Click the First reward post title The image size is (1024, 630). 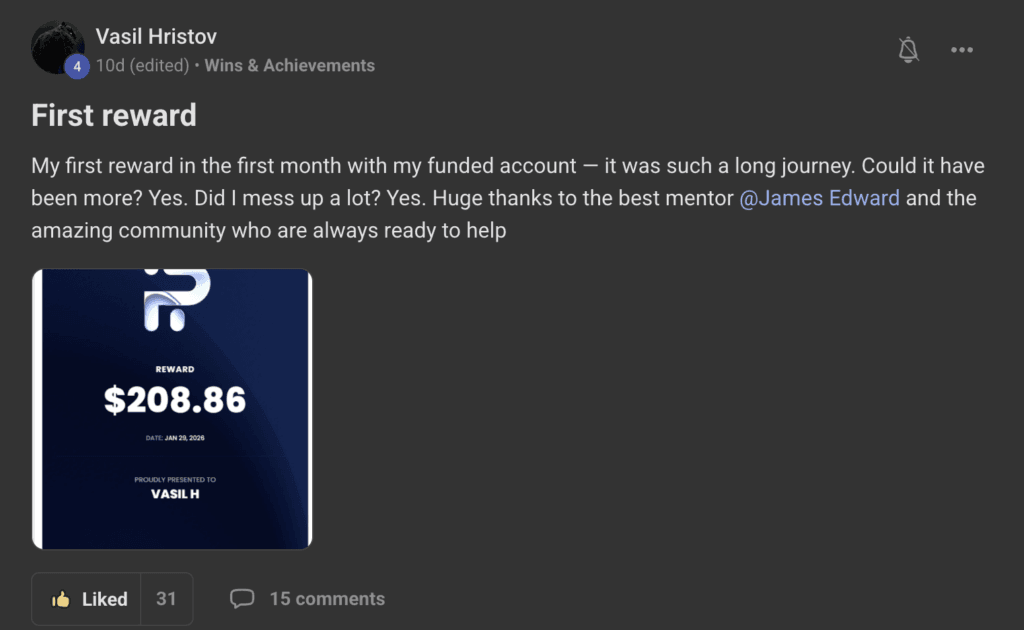(114, 115)
